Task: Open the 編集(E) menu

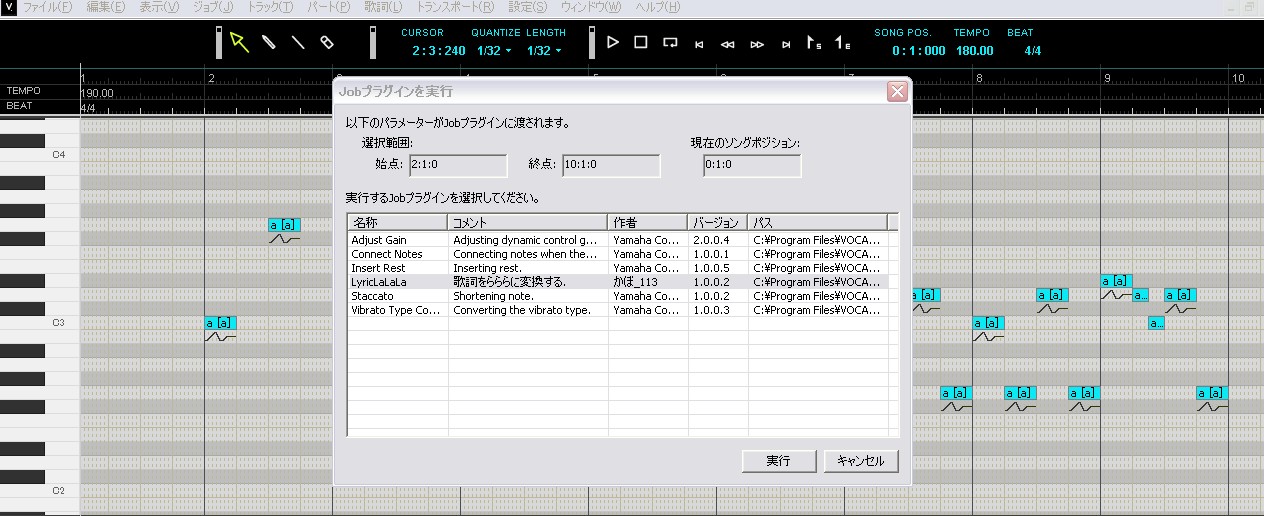Action: (106, 7)
